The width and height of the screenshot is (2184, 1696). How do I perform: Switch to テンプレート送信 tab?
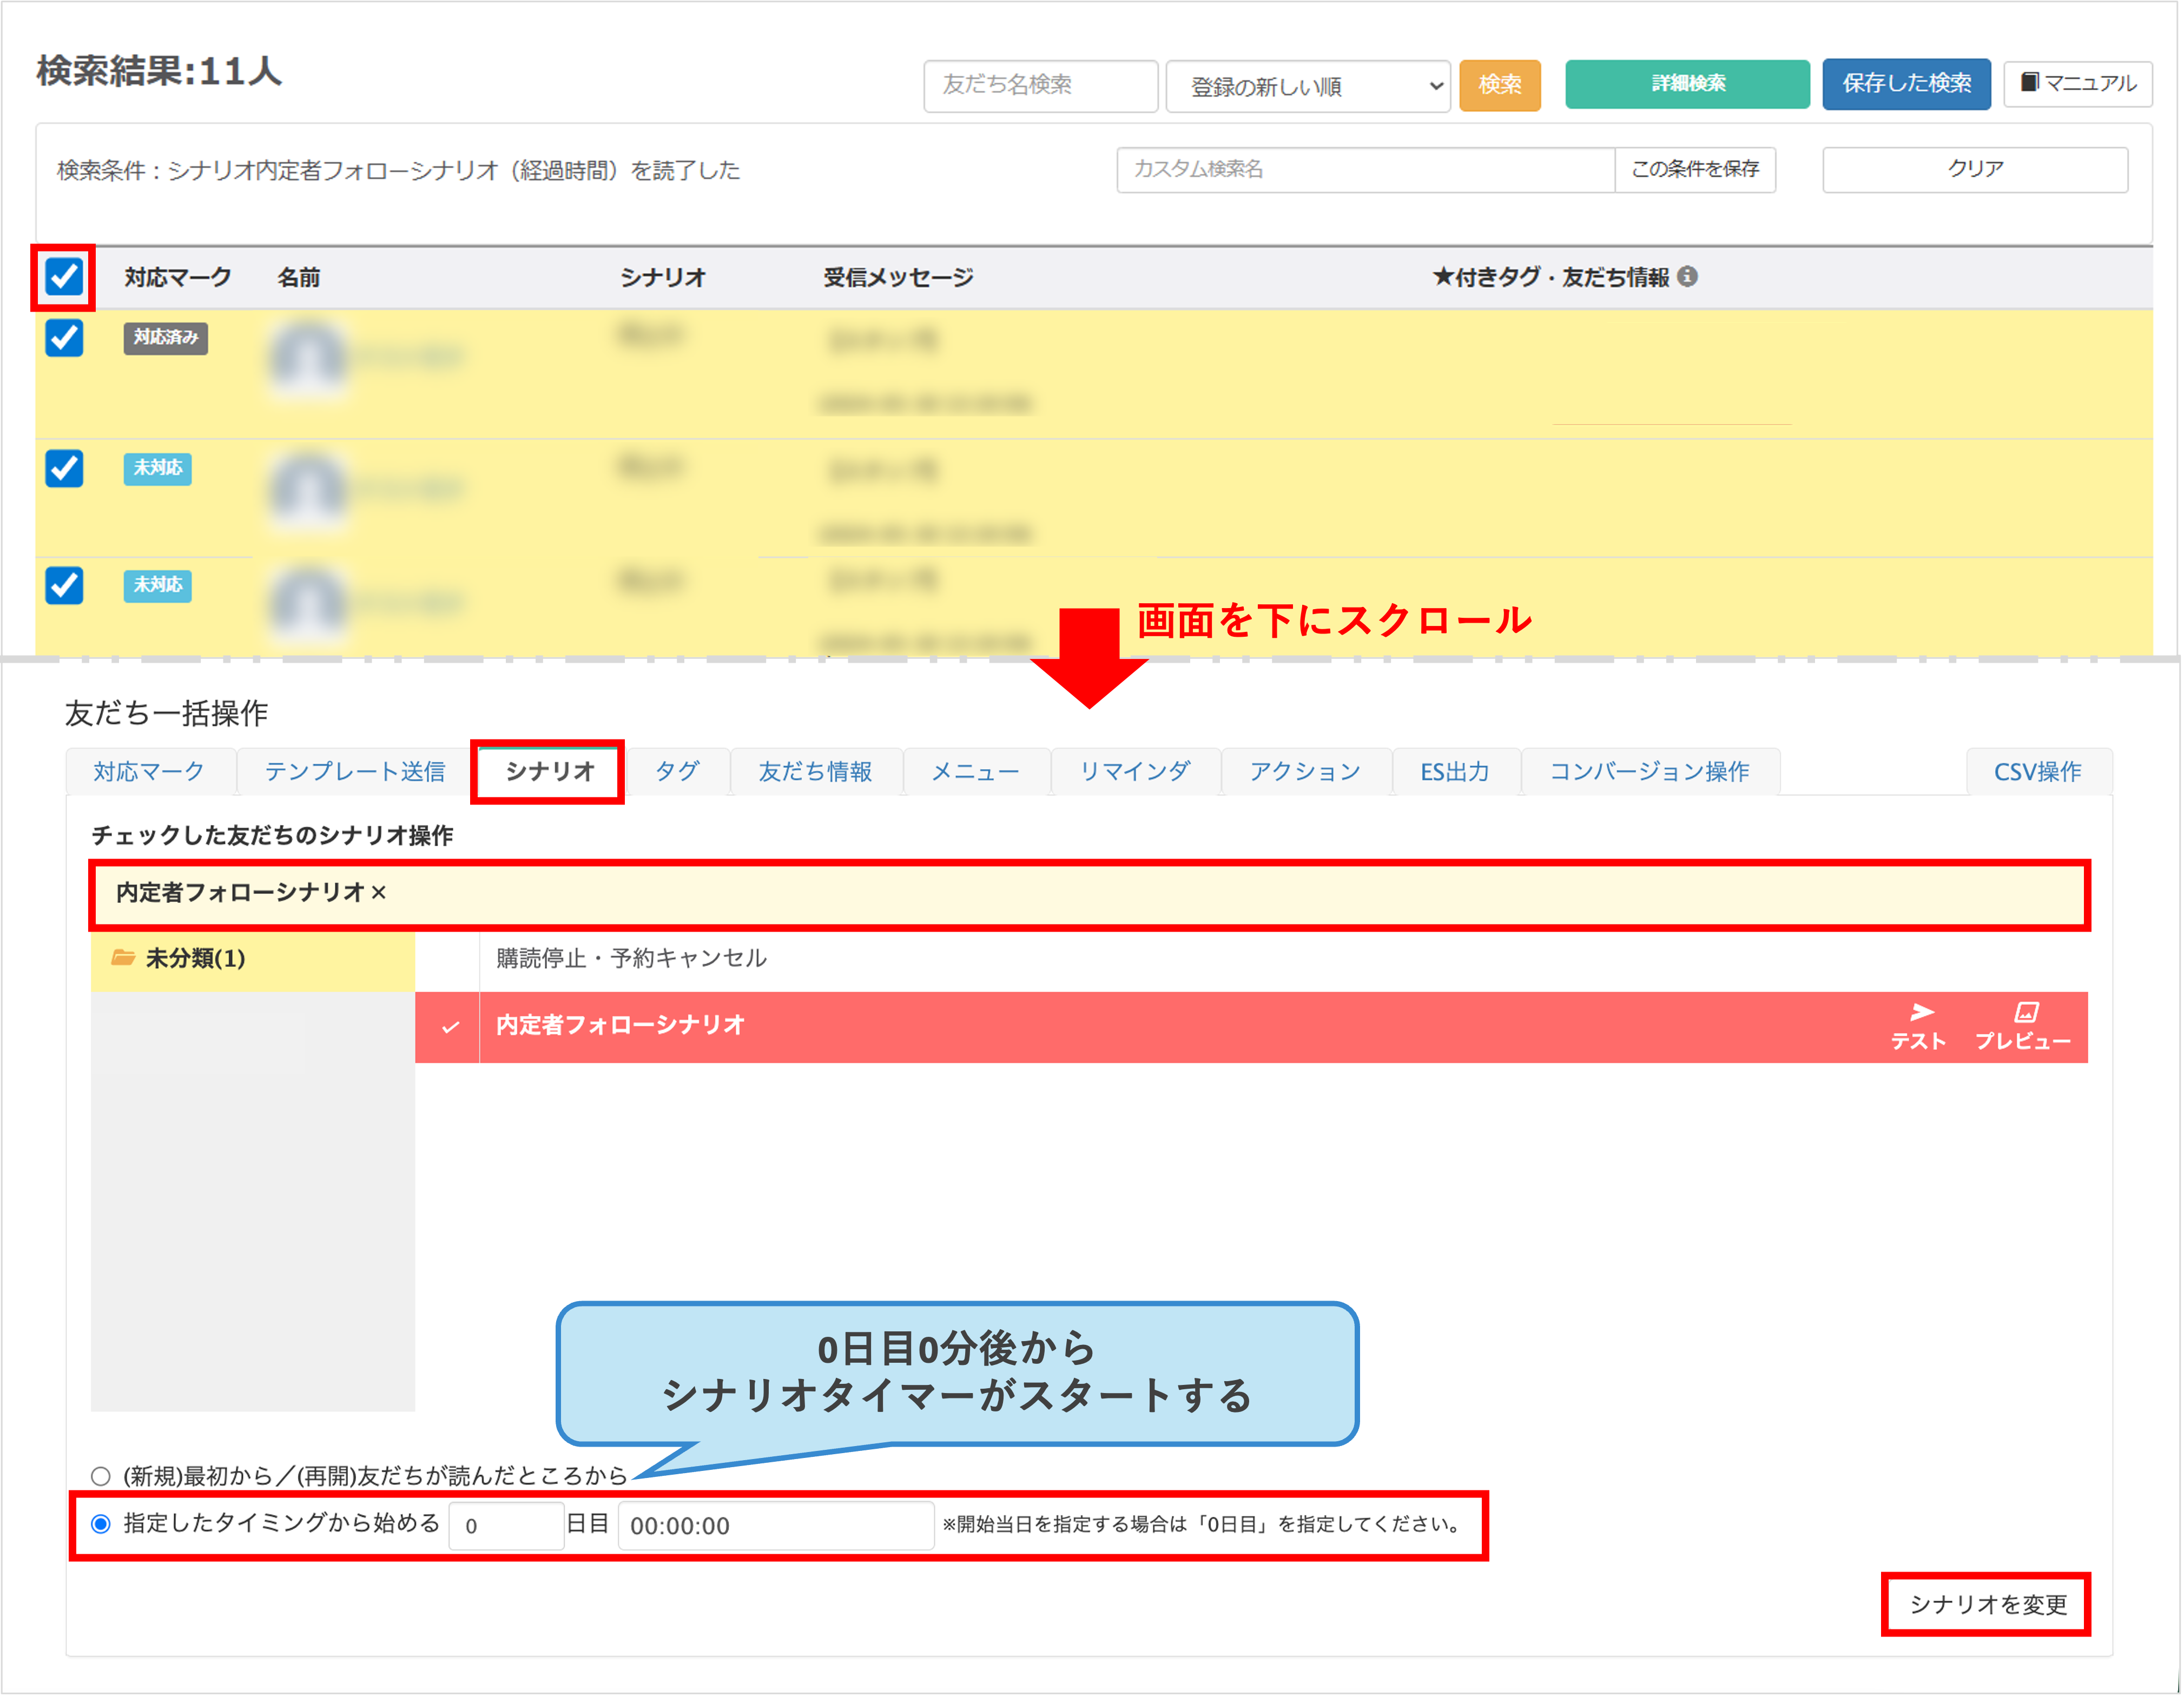click(354, 771)
